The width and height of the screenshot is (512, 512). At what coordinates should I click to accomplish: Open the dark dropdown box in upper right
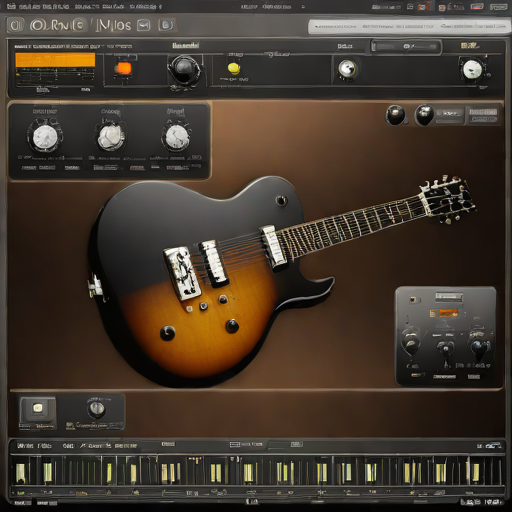(407, 47)
